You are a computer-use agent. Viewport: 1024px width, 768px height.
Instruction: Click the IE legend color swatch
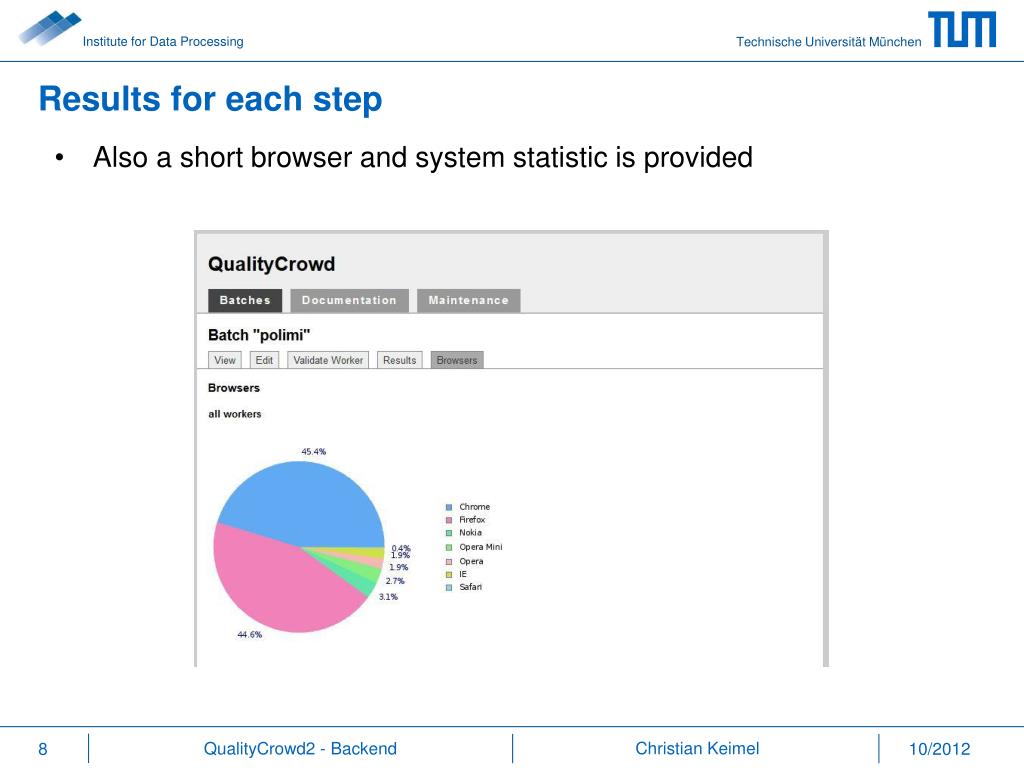(x=449, y=575)
